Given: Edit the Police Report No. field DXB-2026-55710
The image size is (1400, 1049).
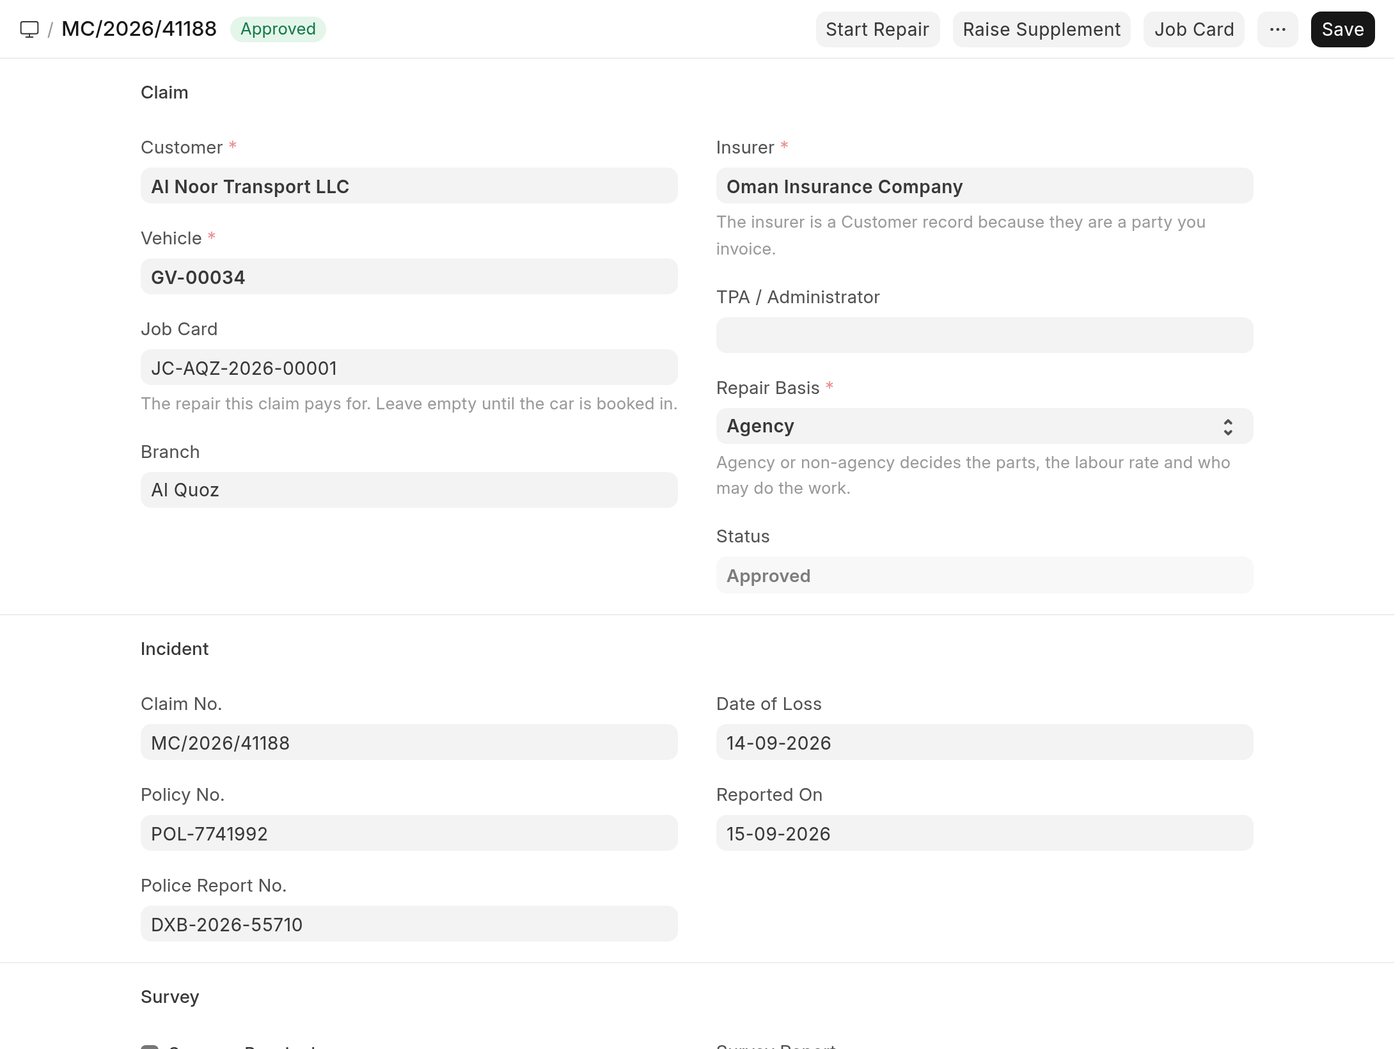Looking at the screenshot, I should click(409, 924).
